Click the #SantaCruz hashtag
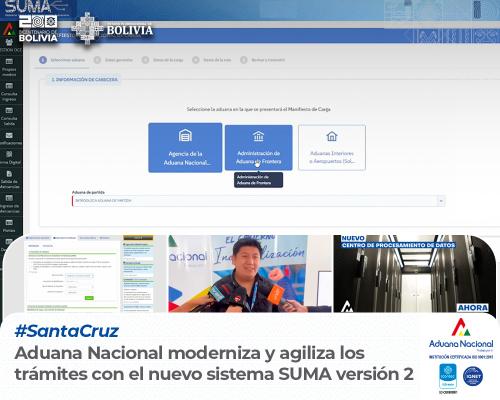 pyautogui.click(x=67, y=331)
